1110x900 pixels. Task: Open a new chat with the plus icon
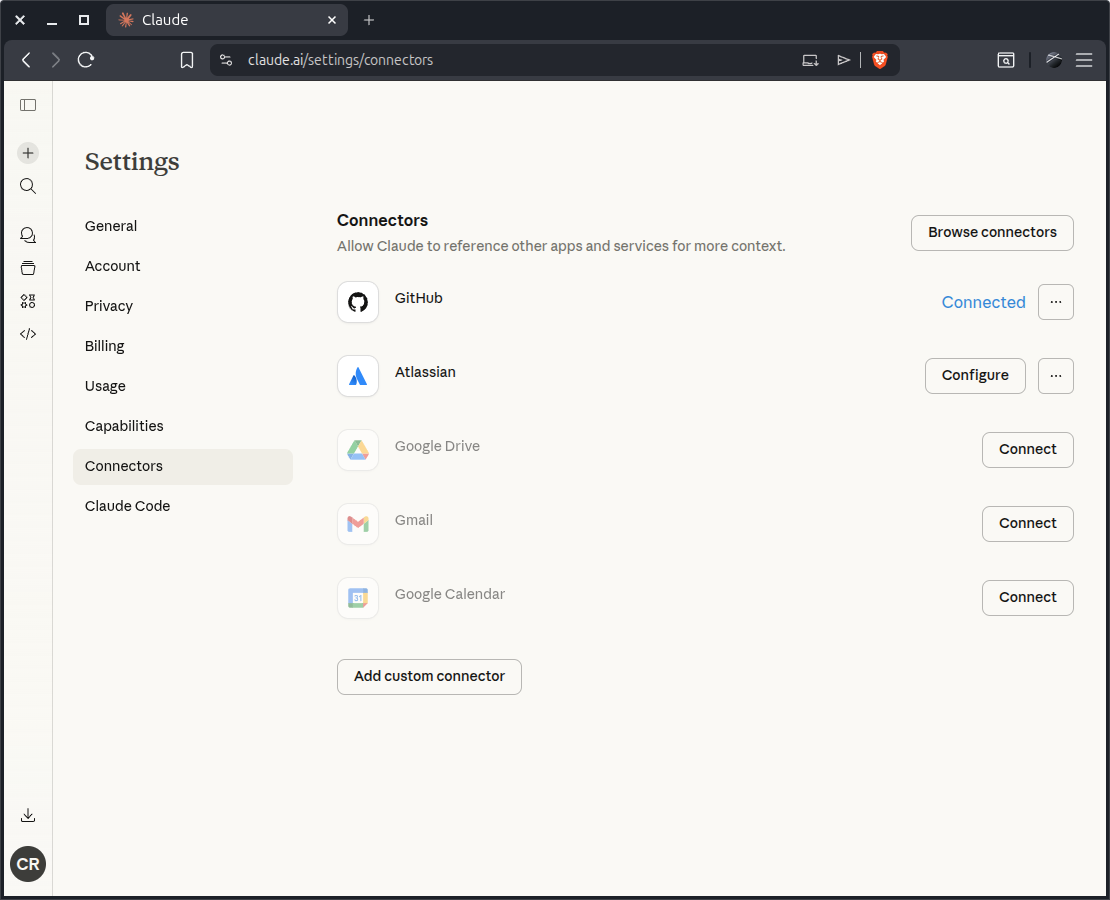pyautogui.click(x=27, y=152)
